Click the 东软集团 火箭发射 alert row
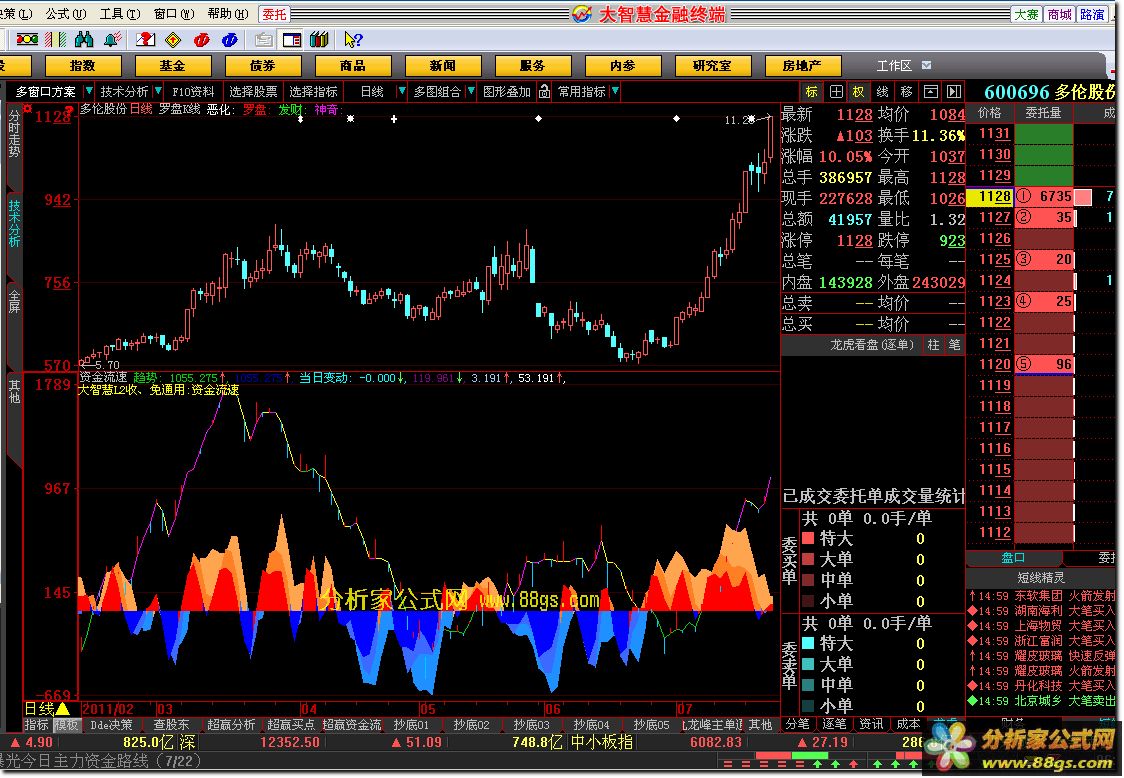This screenshot has width=1124, height=778. tap(1042, 595)
